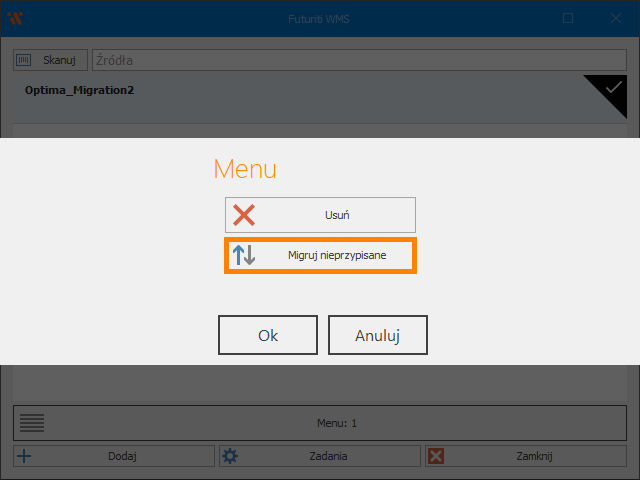The image size is (640, 480).
Task: Maximize the Futuriti WMS window
Action: (568, 18)
